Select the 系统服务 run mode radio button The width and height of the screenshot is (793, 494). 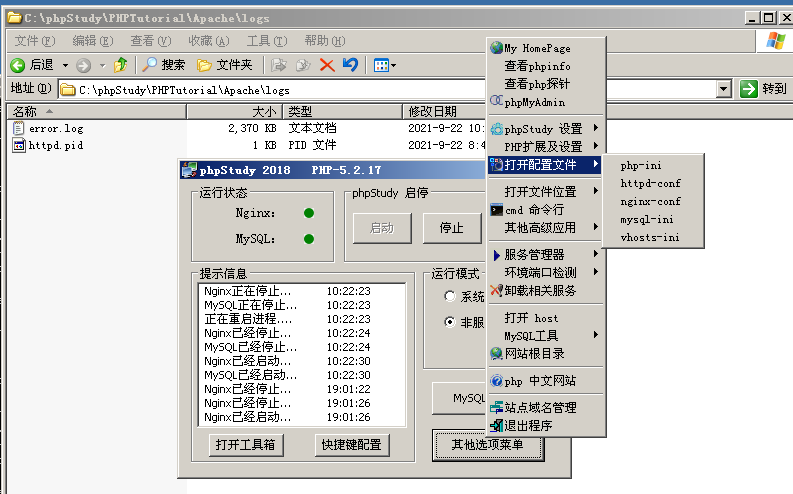coord(450,296)
